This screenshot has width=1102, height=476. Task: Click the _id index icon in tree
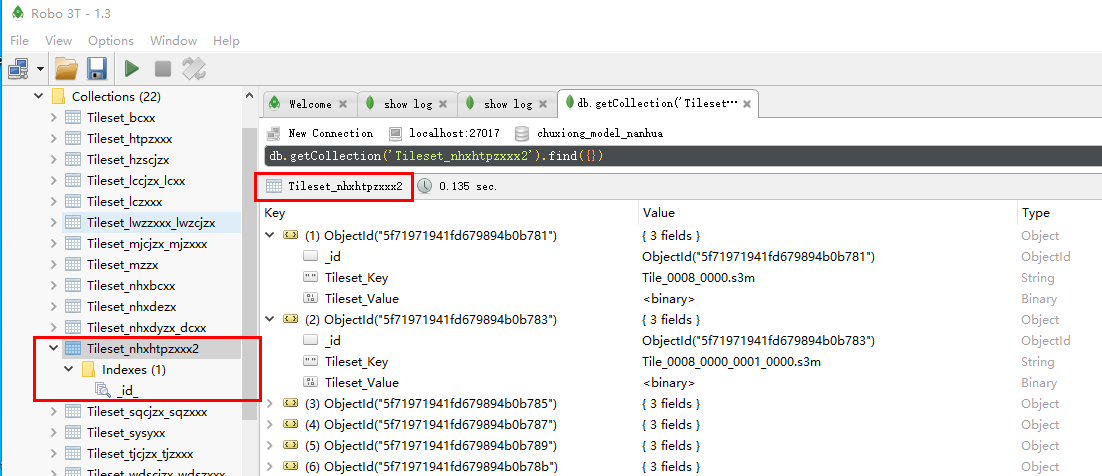pyautogui.click(x=103, y=390)
